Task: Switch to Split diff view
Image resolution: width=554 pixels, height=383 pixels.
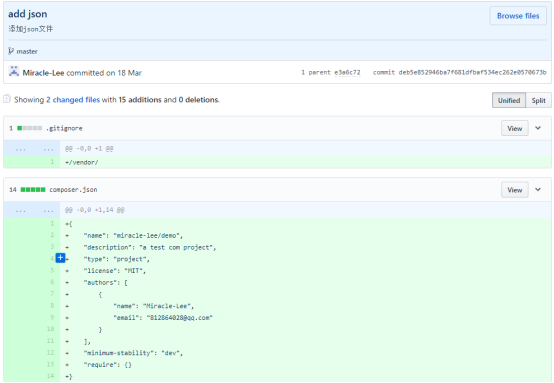Action: click(x=538, y=100)
